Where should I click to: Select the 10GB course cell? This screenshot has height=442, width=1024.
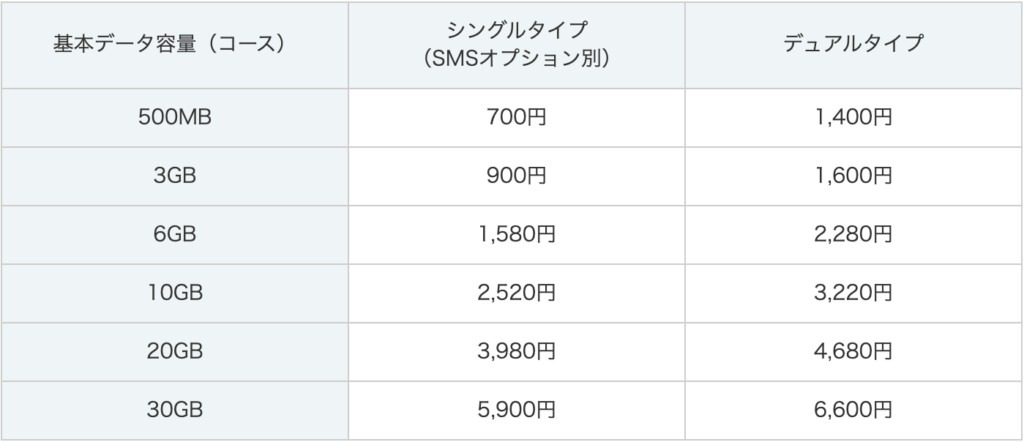click(x=176, y=293)
